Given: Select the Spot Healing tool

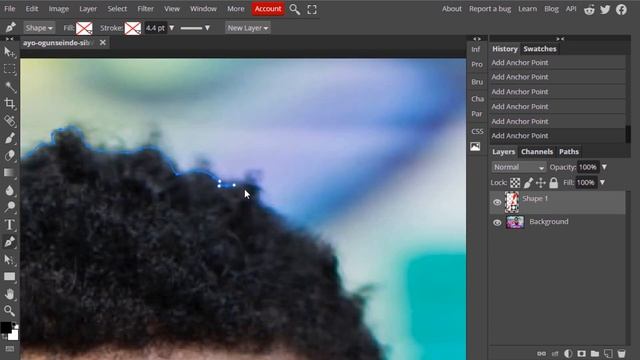Looking at the screenshot, I should tap(9, 121).
